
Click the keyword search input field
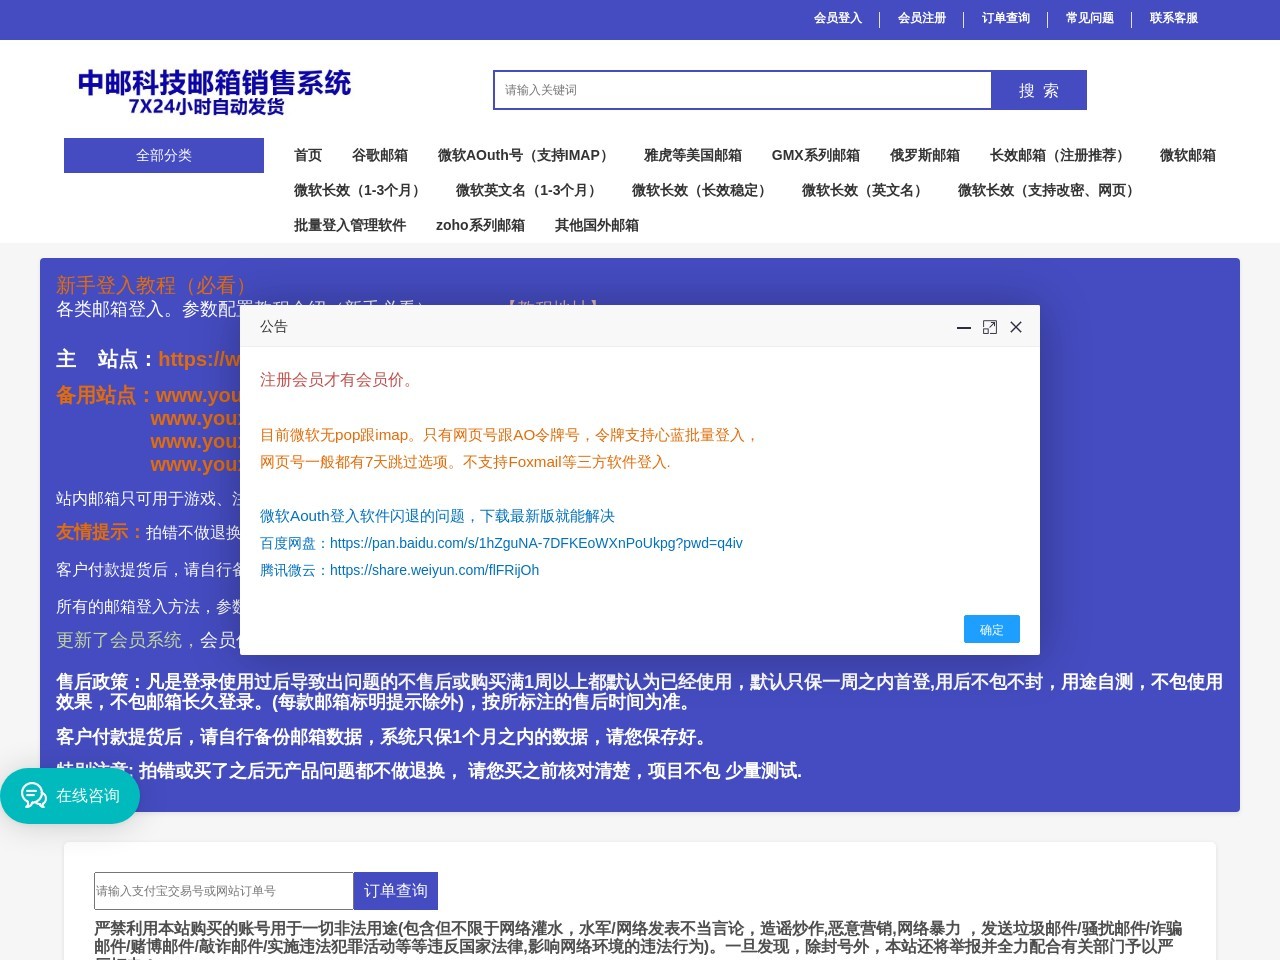pyautogui.click(x=742, y=90)
